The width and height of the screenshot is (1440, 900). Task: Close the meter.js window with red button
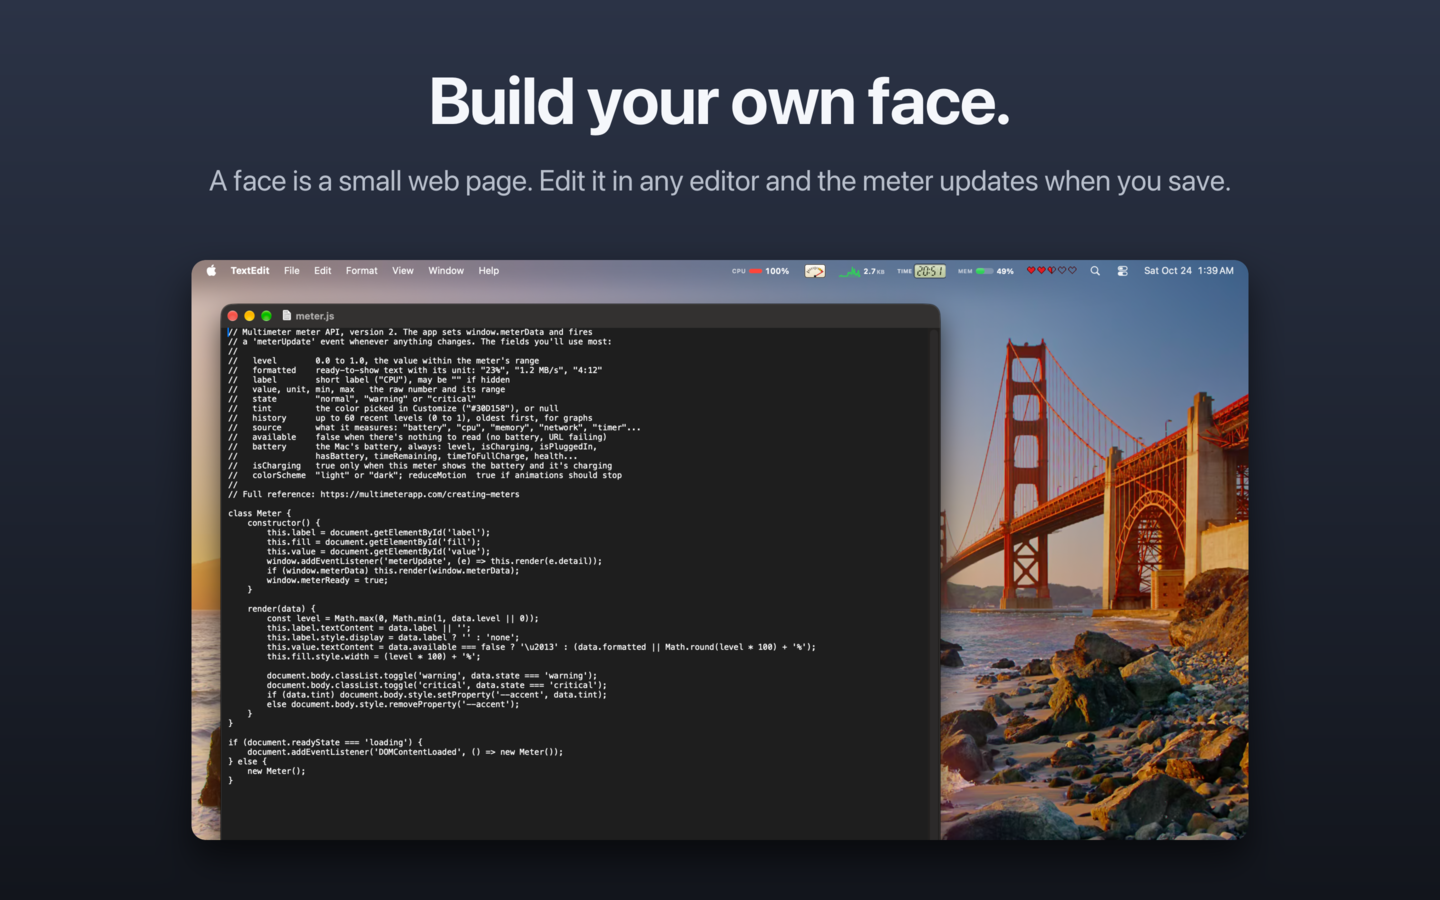(x=233, y=316)
